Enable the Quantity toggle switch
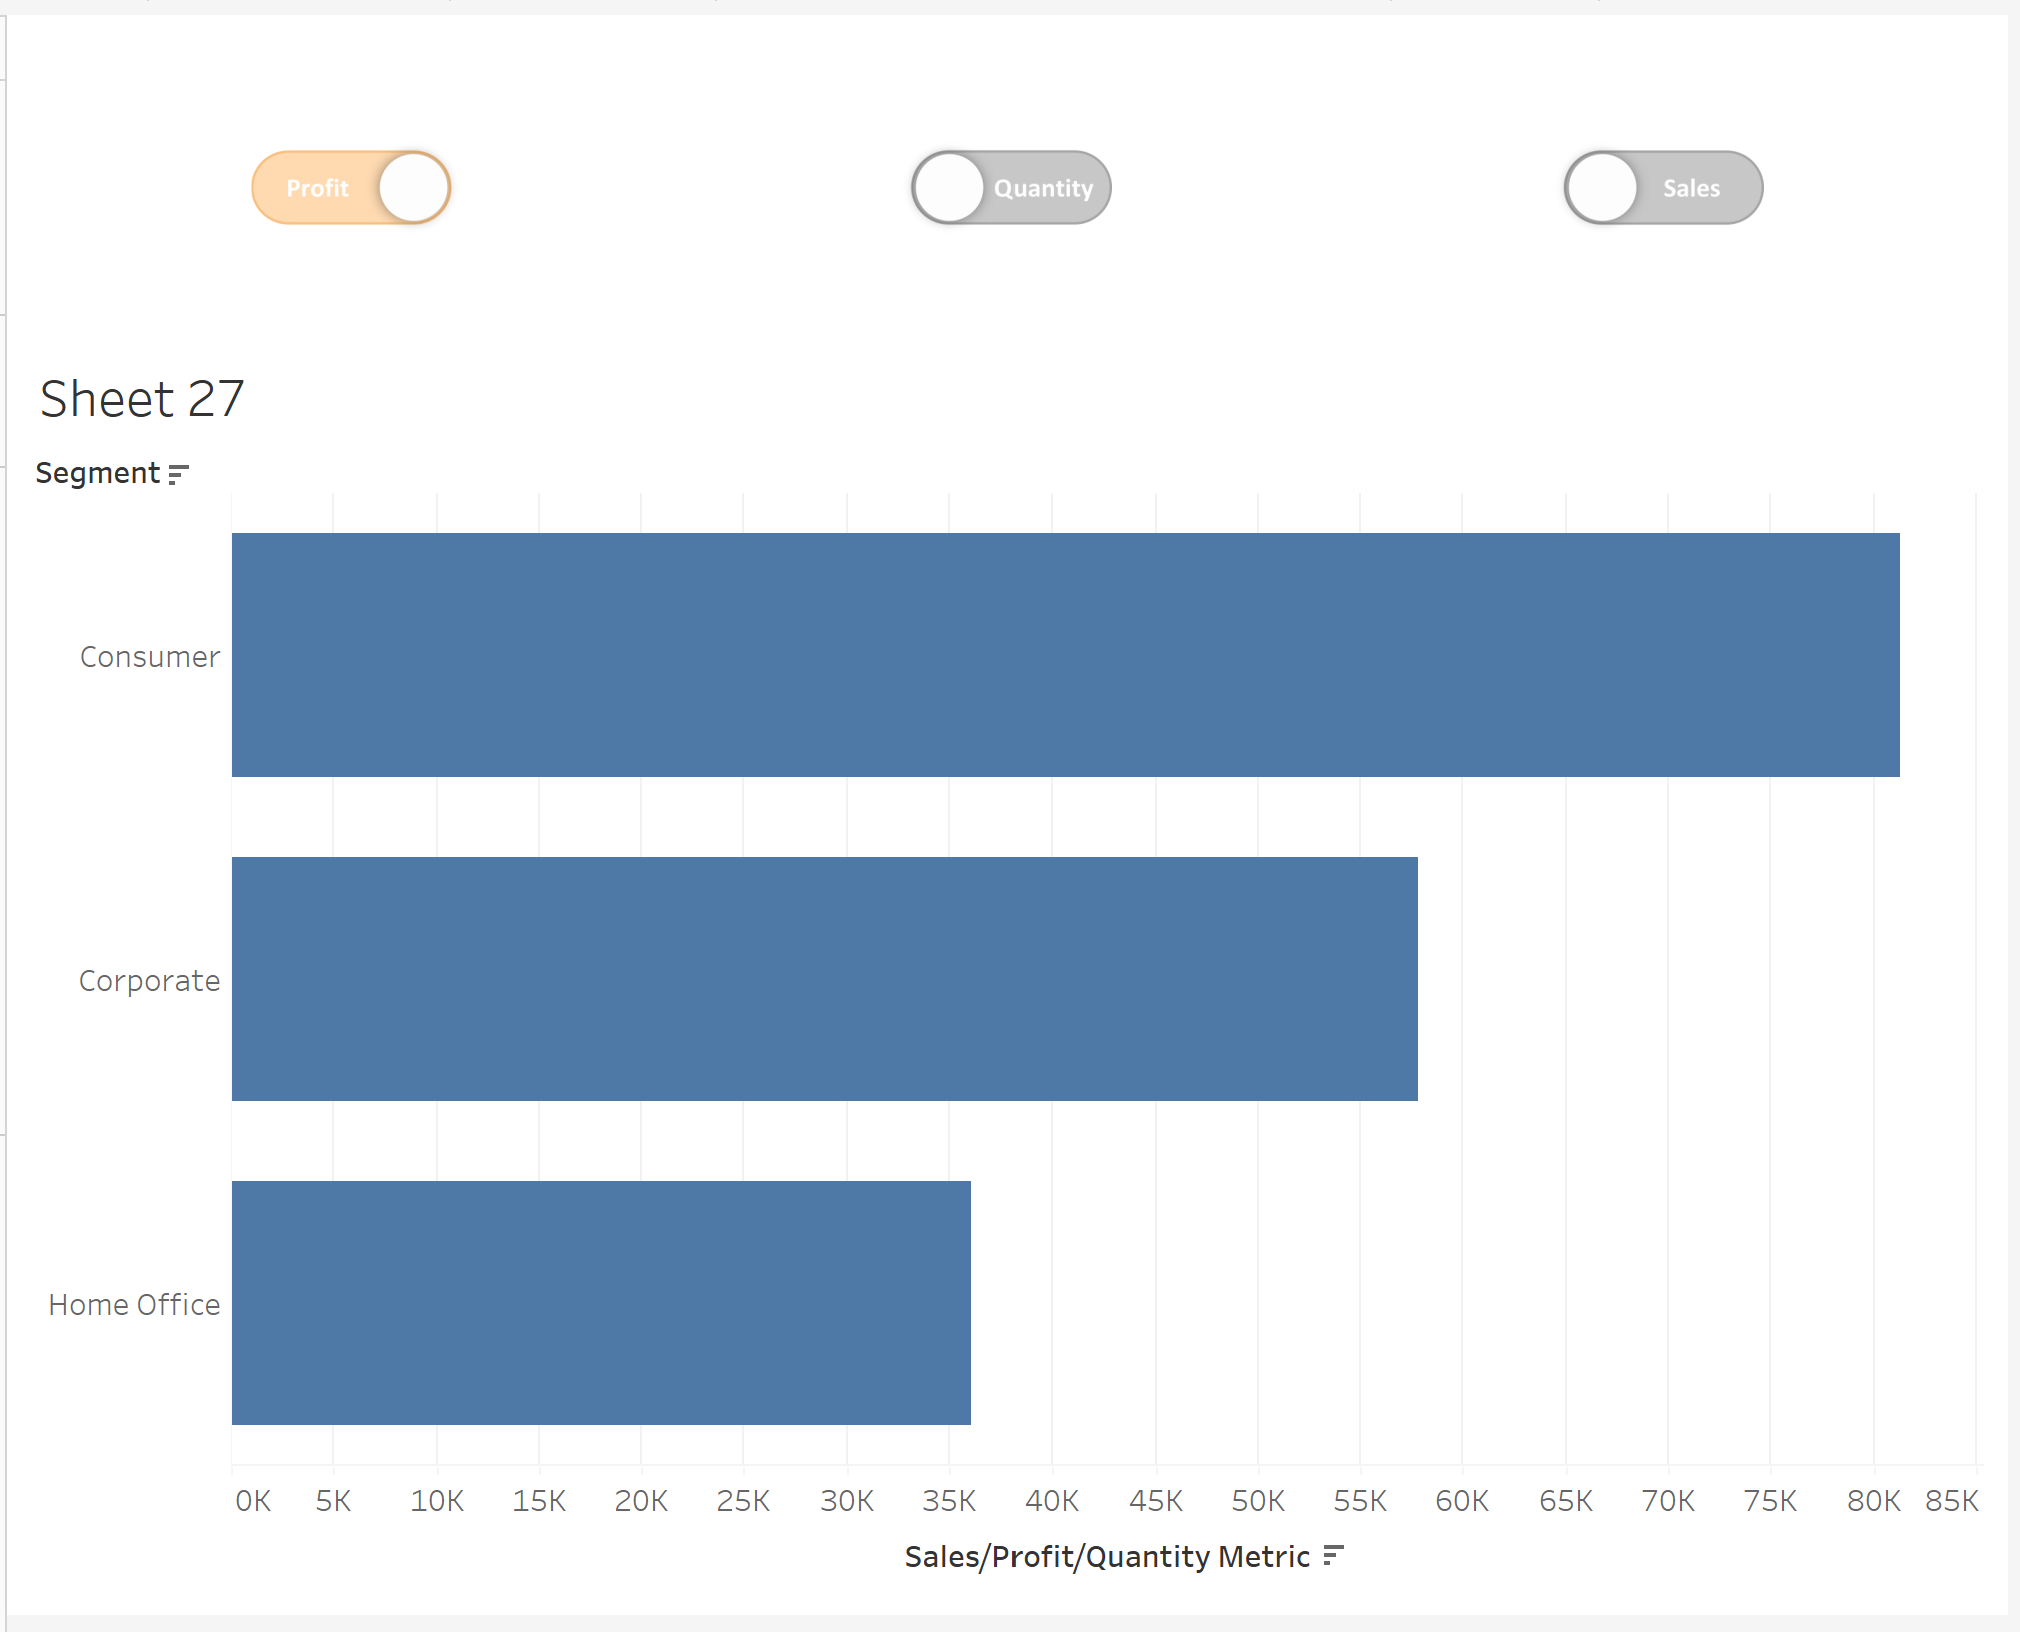 (1011, 188)
